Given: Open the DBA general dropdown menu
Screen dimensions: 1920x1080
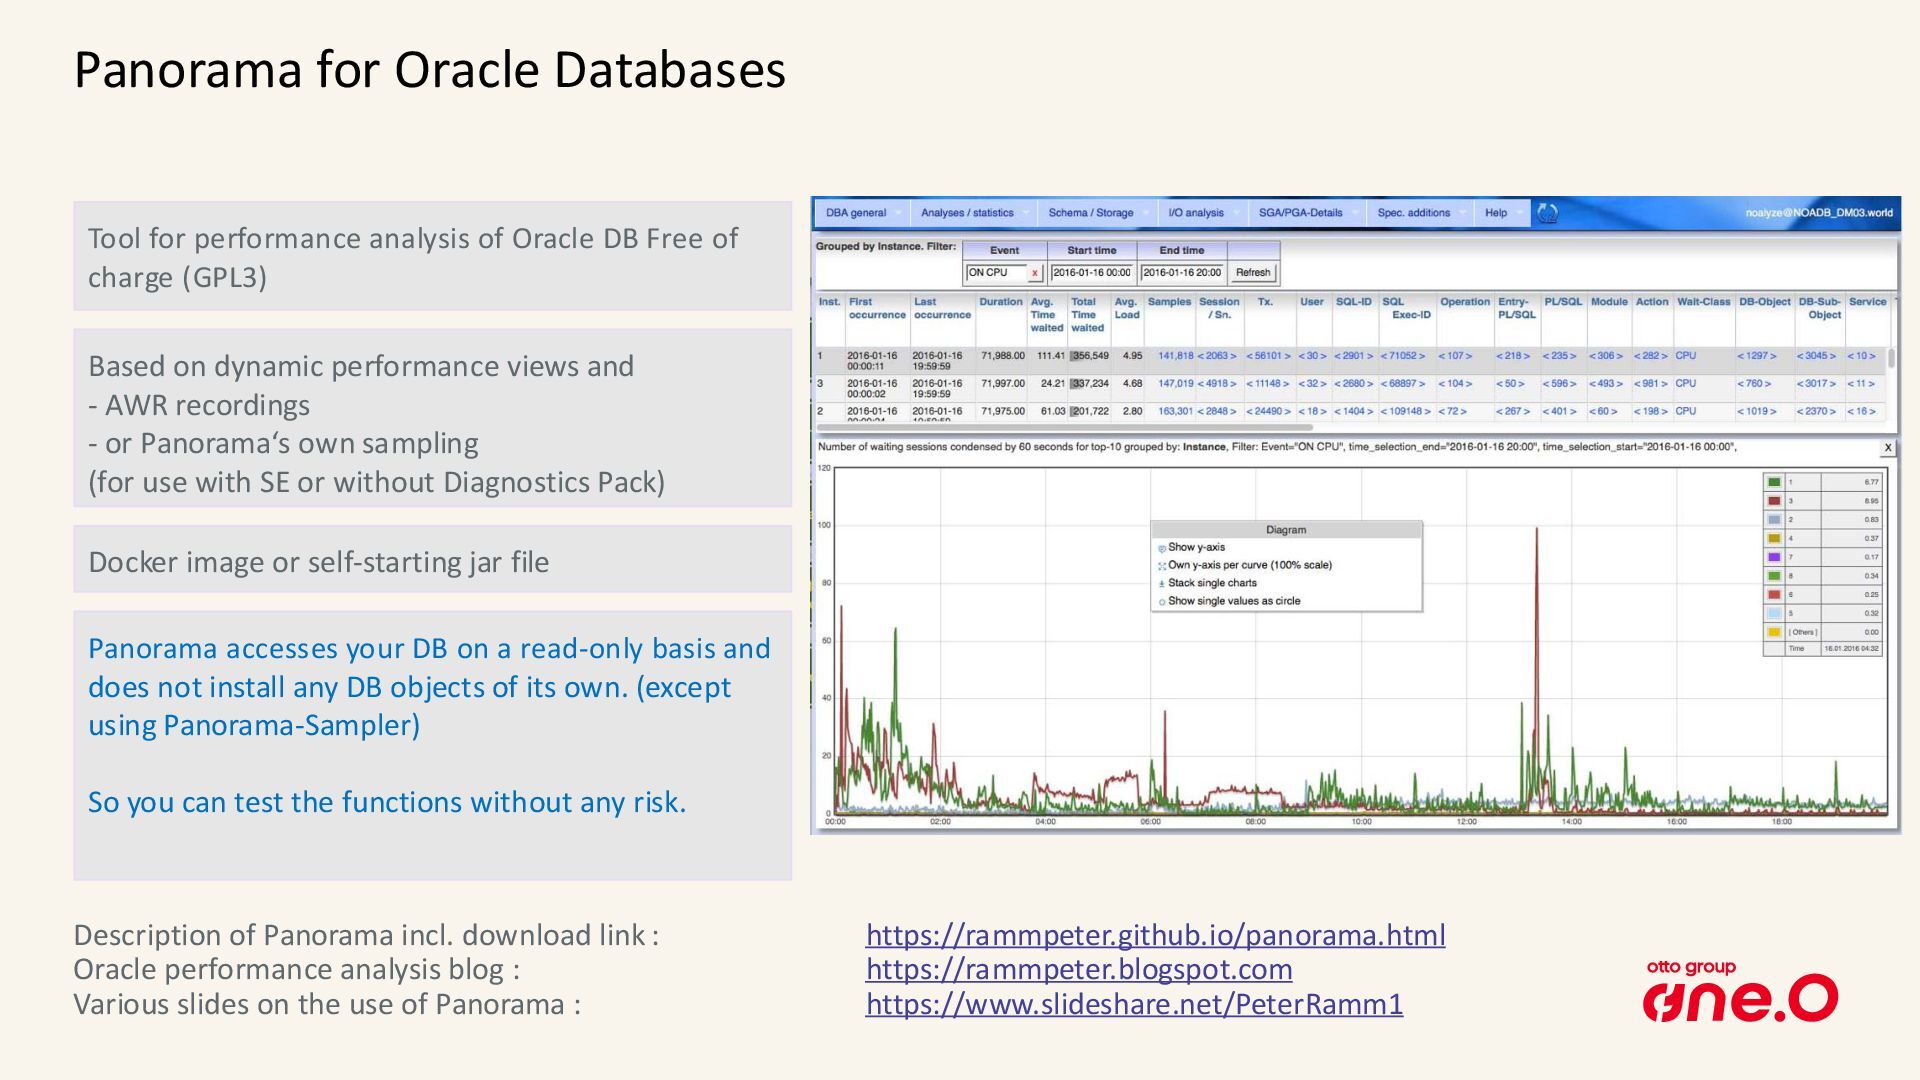Looking at the screenshot, I should [x=857, y=213].
